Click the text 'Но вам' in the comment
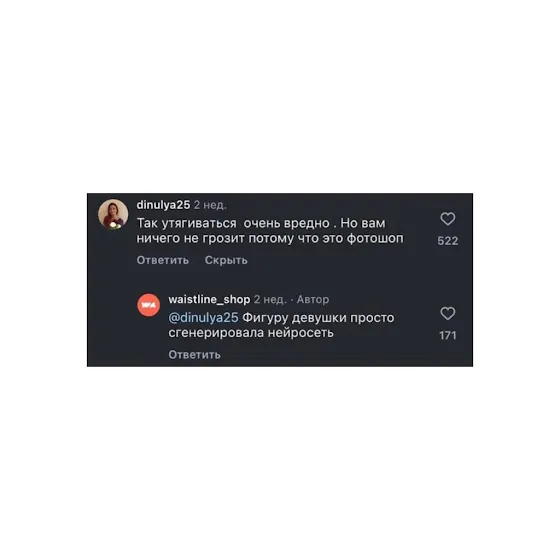The height and width of the screenshot is (560, 560). pos(363,223)
